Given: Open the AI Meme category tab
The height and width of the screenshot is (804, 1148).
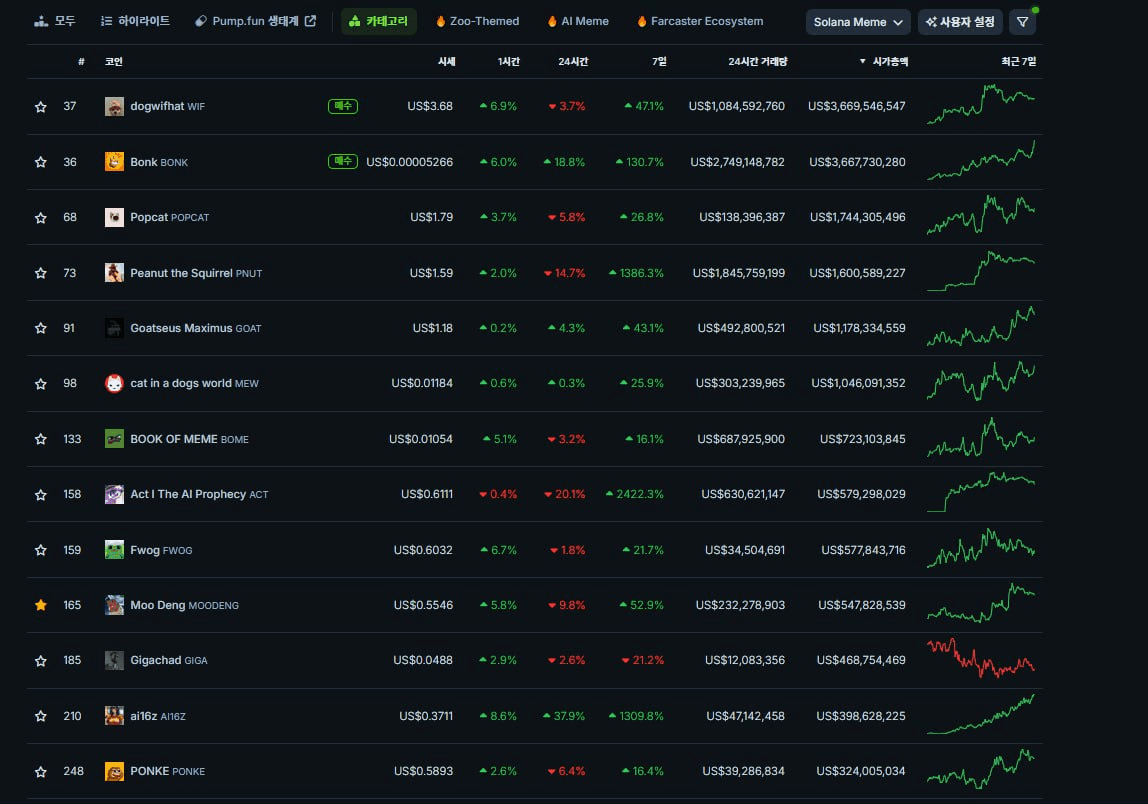Looking at the screenshot, I should [578, 21].
